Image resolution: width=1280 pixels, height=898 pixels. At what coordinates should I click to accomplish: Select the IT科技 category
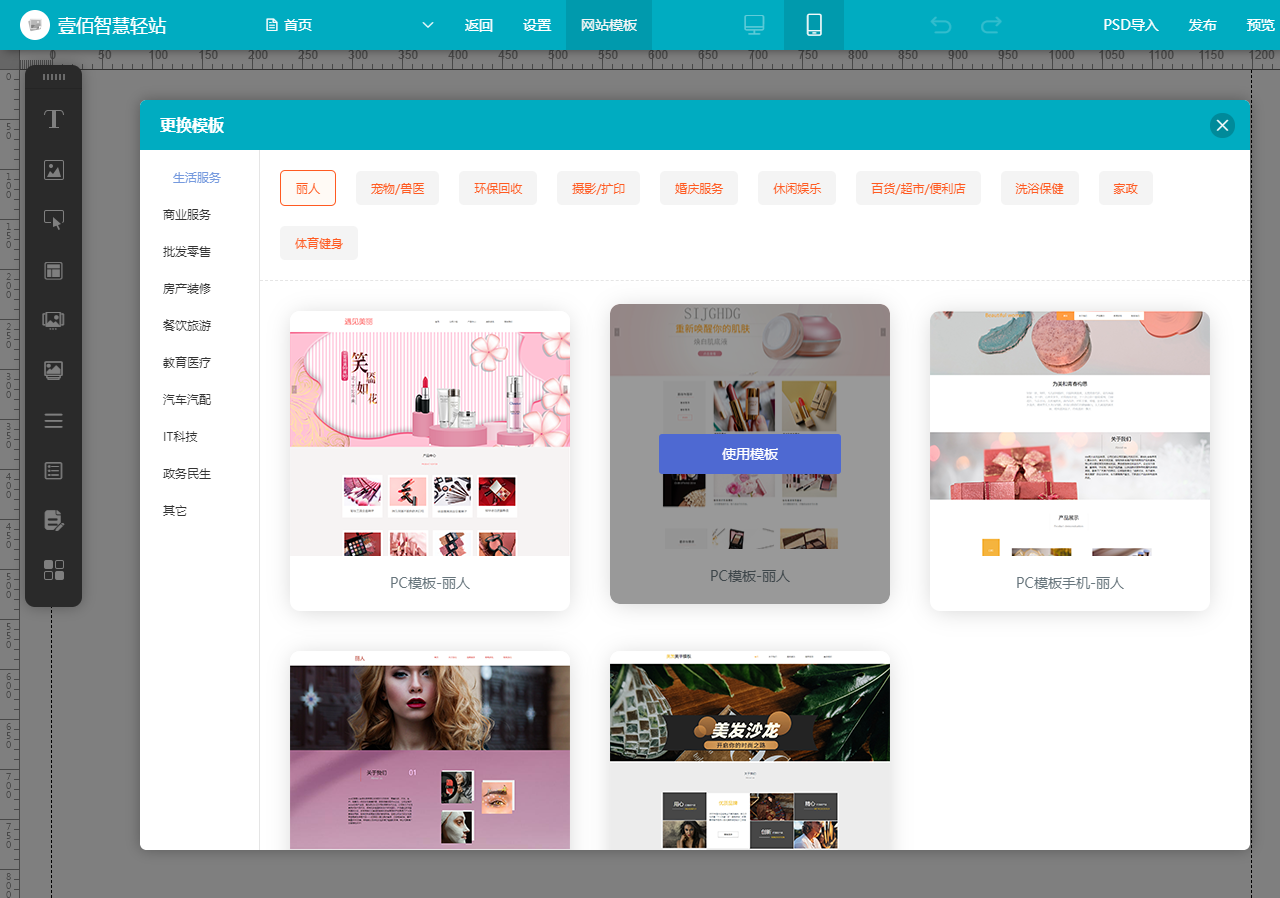click(x=180, y=437)
